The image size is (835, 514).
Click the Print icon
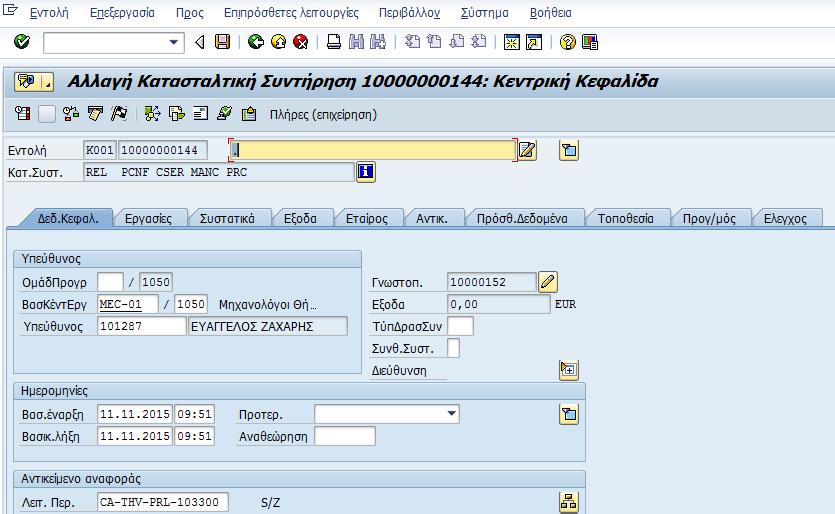click(334, 42)
